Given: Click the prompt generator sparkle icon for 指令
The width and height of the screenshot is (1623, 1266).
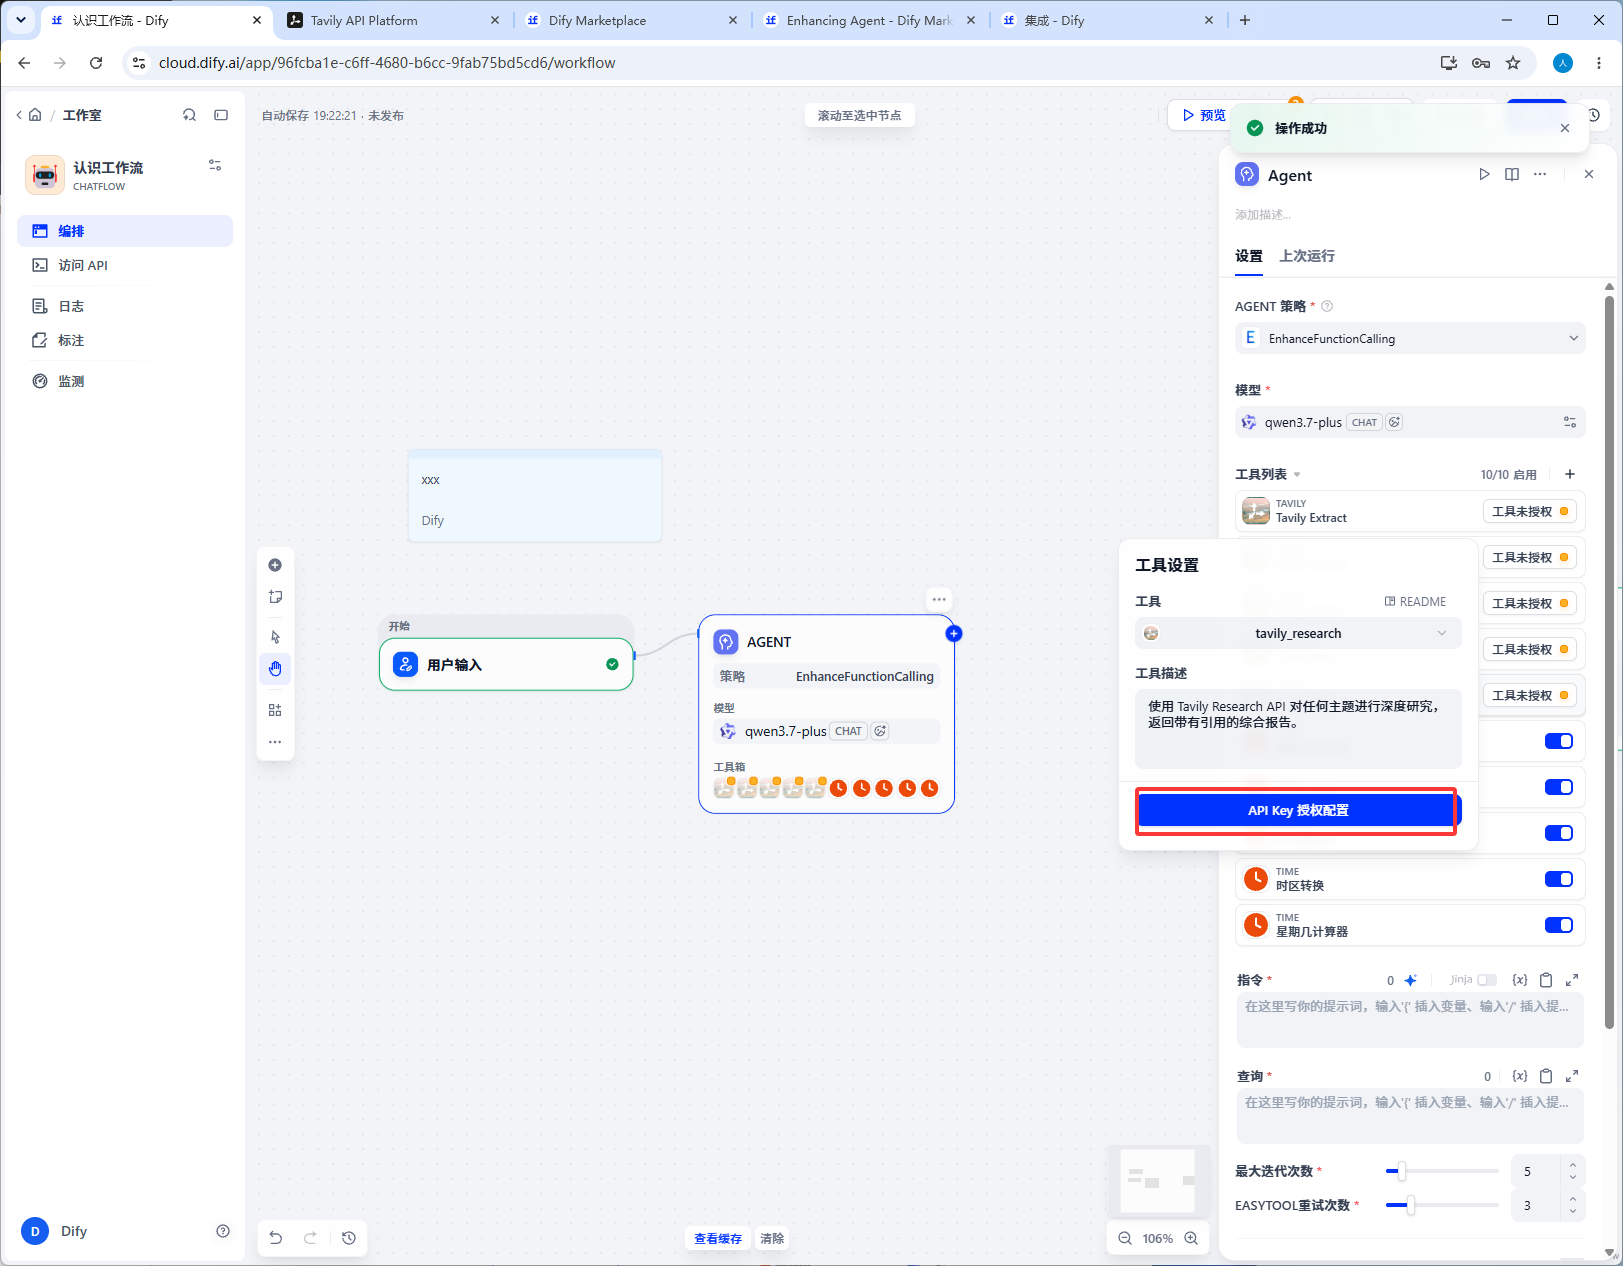Looking at the screenshot, I should pos(1411,980).
